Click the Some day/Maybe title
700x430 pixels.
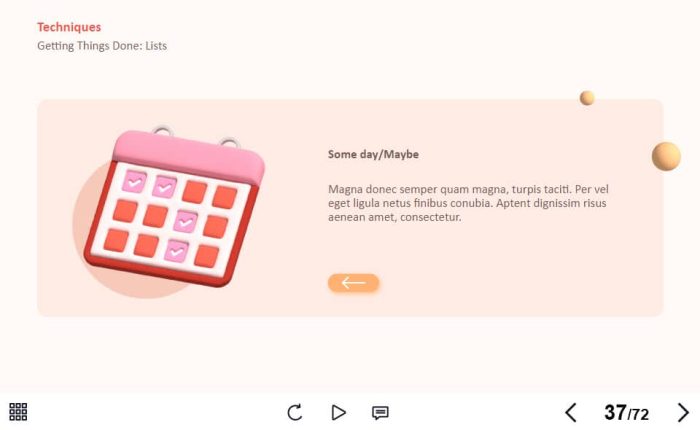(373, 154)
